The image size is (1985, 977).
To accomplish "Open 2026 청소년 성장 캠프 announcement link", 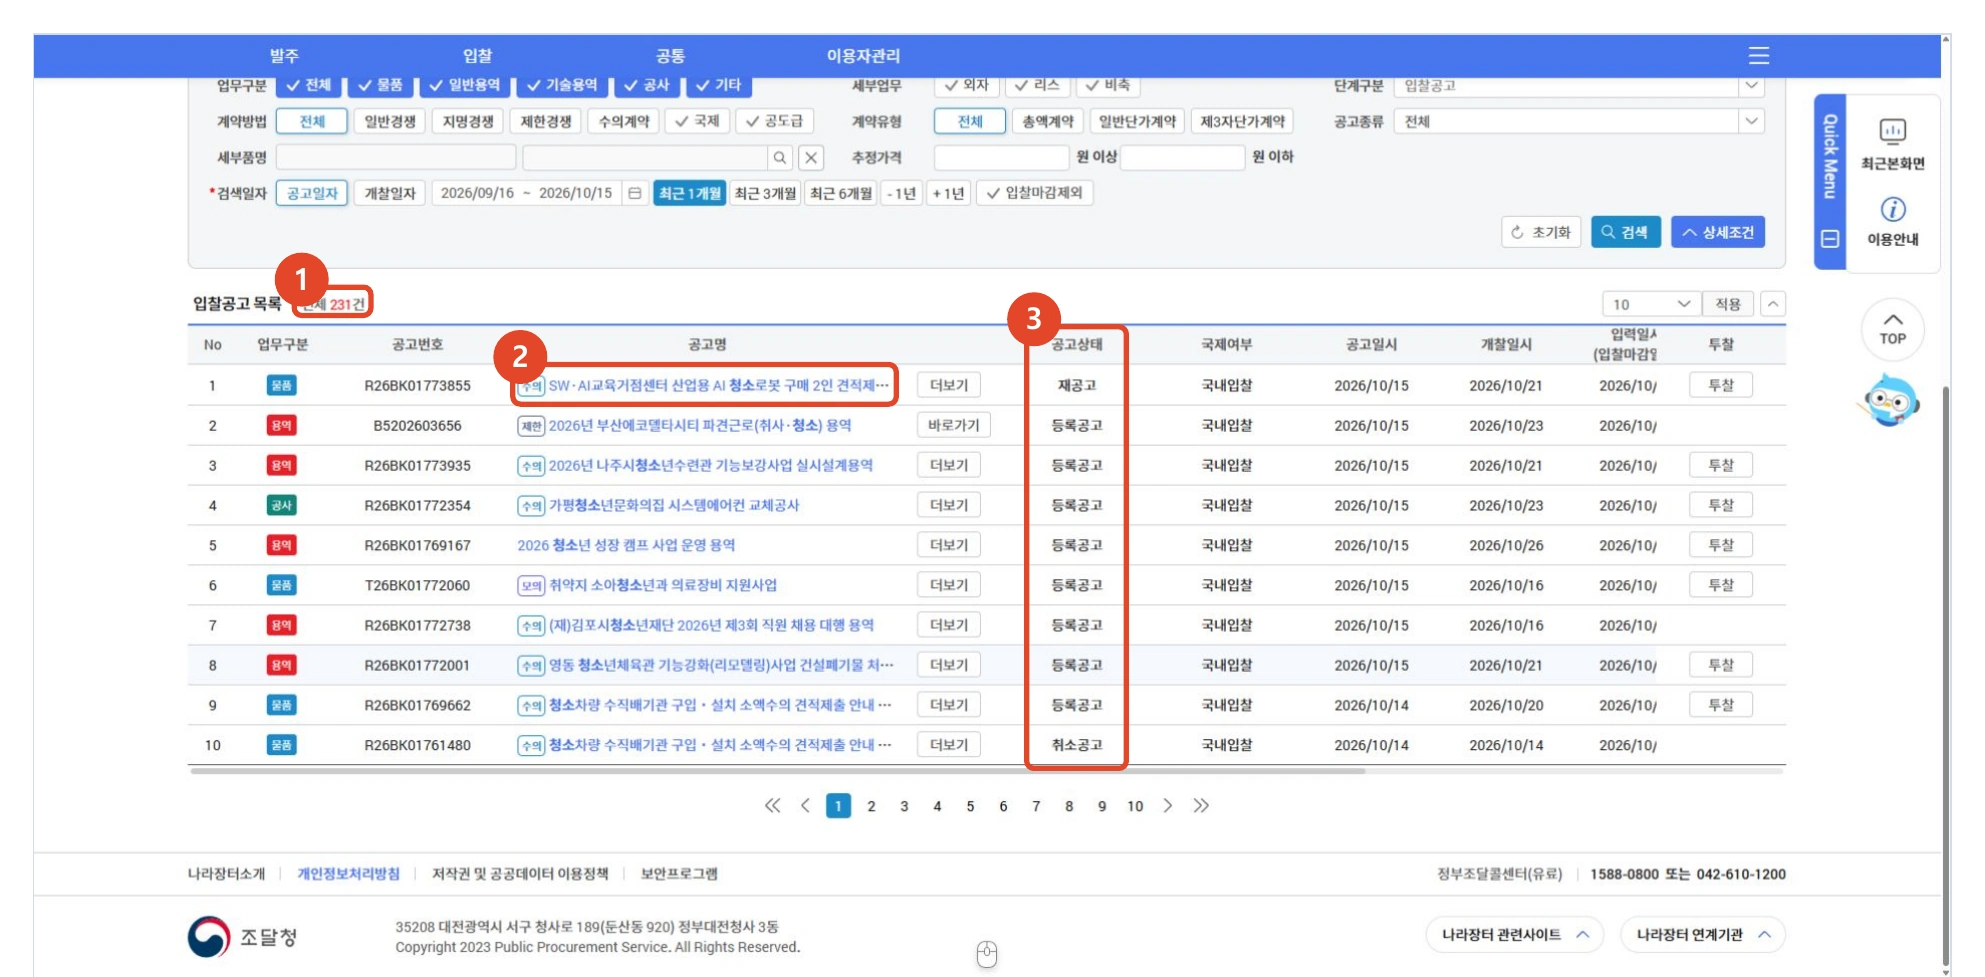I will point(626,545).
